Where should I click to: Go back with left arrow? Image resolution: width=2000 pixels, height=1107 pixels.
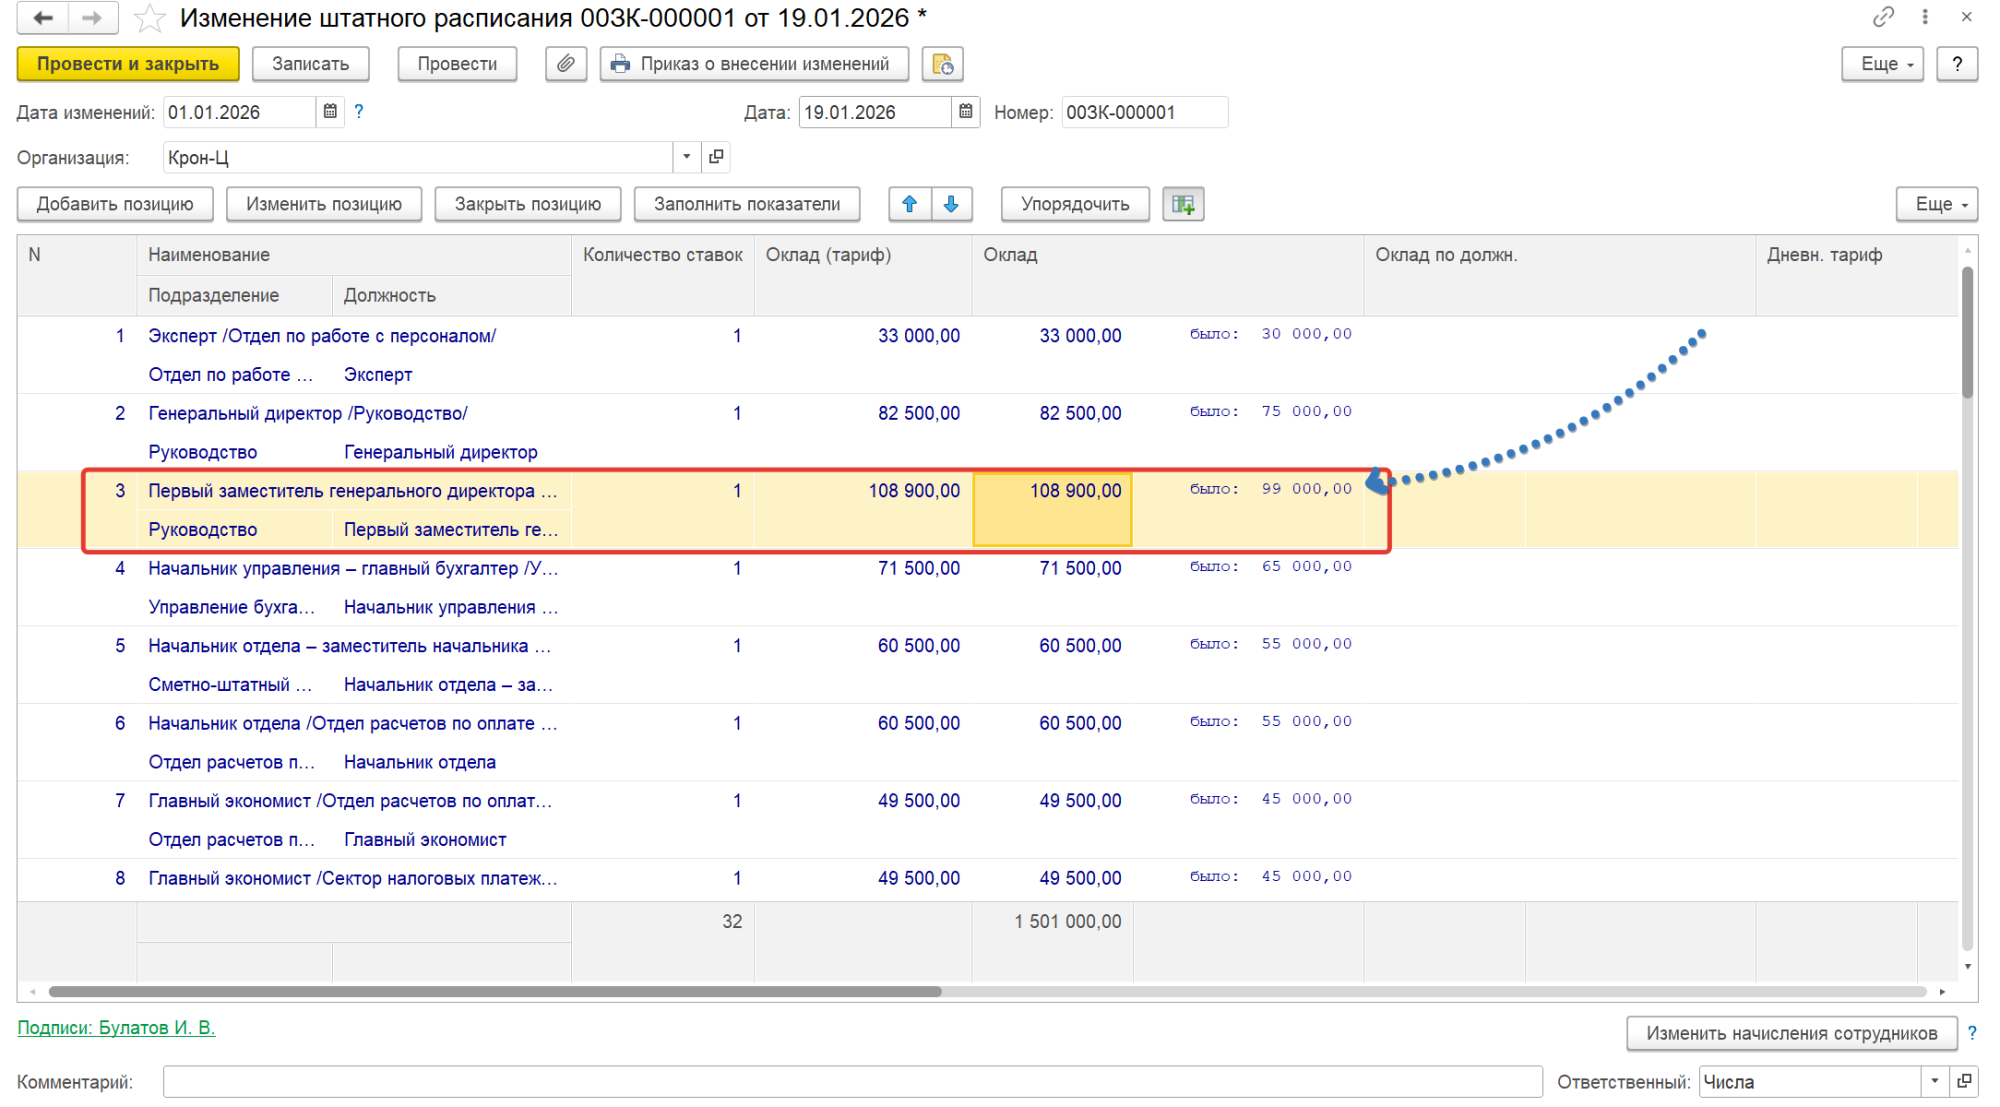tap(43, 18)
